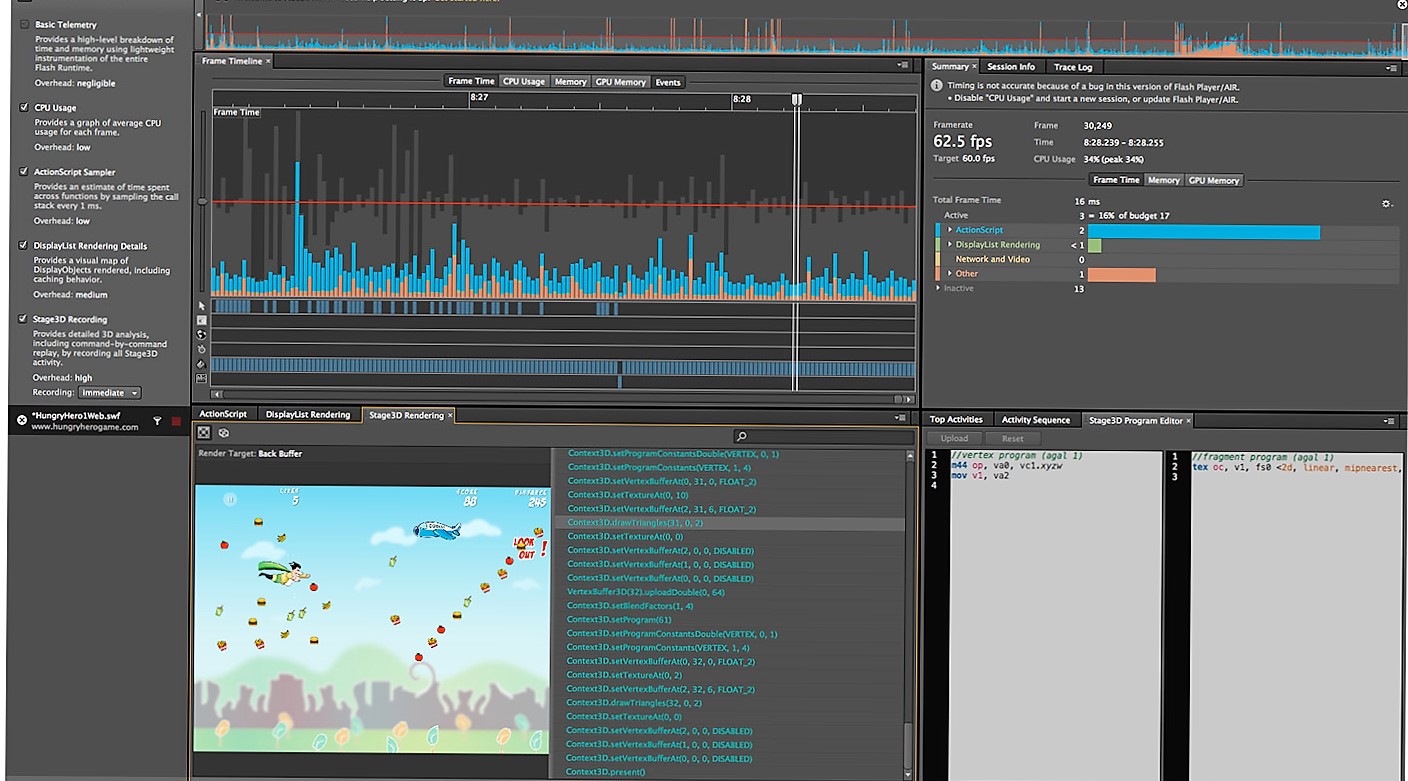This screenshot has height=781, width=1408.
Task: Click the filter funnel icon beside HungryHero1Web.swf
Action: point(157,421)
